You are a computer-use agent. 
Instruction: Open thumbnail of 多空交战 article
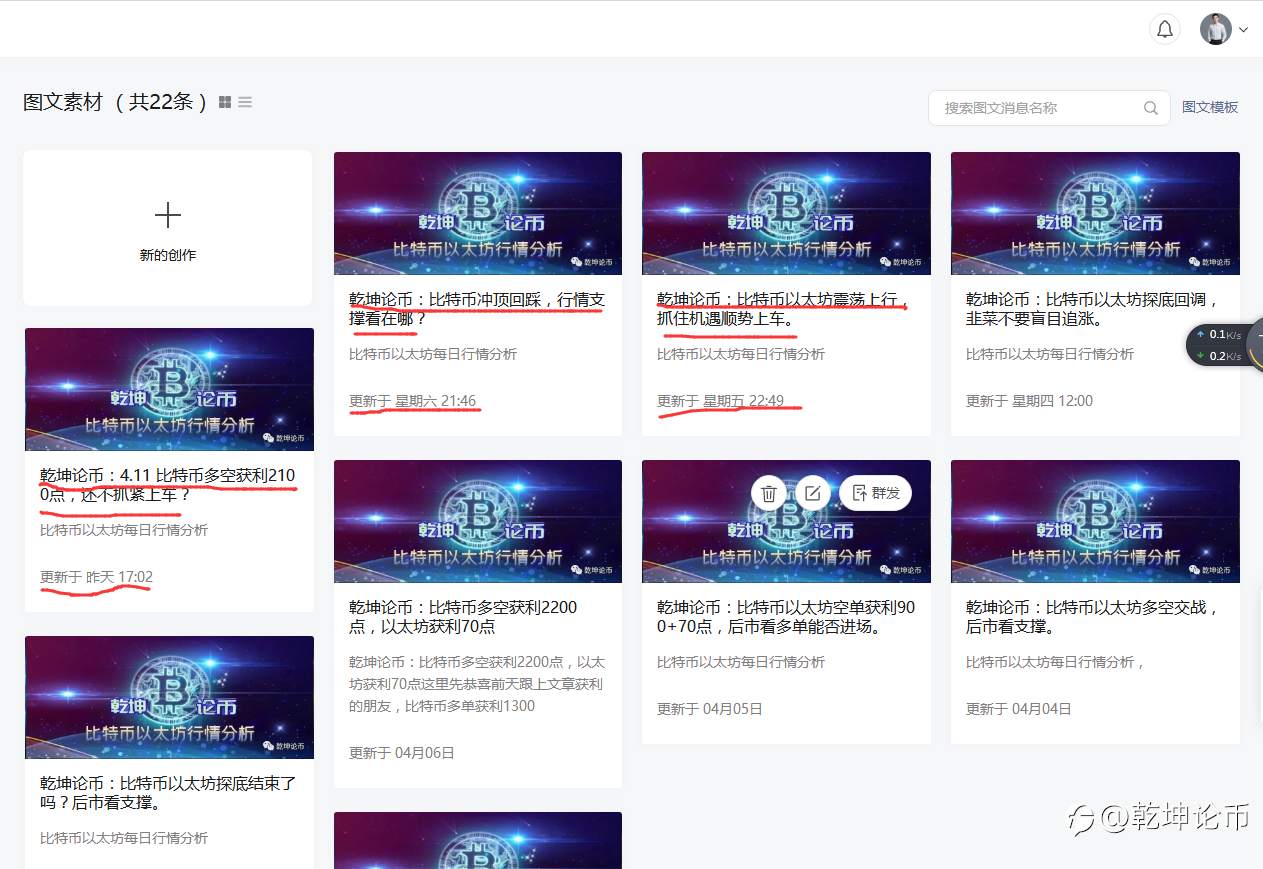tap(1095, 521)
